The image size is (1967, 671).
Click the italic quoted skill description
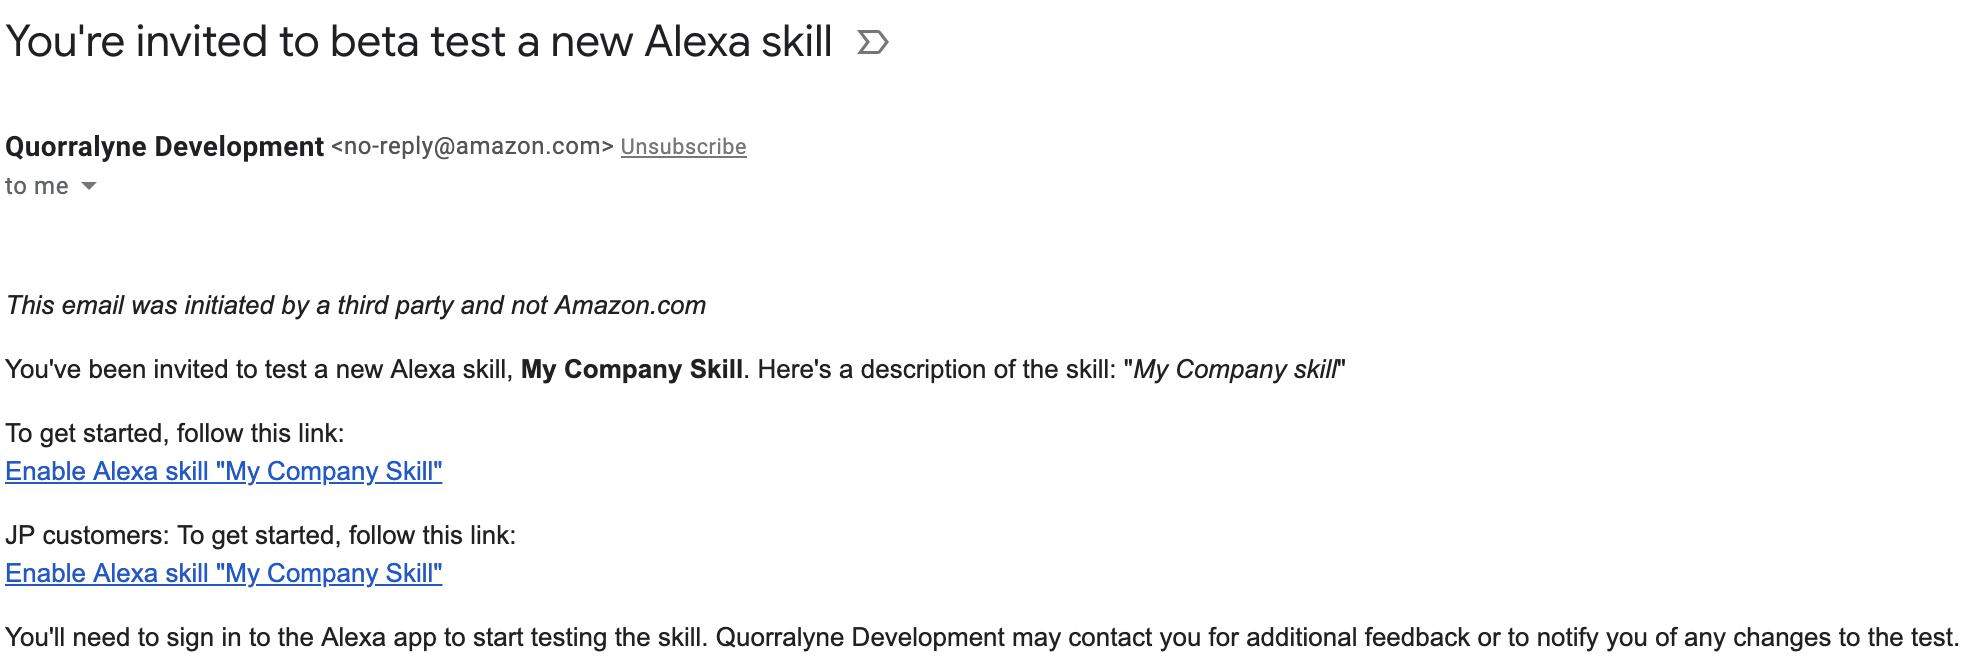coord(1236,369)
